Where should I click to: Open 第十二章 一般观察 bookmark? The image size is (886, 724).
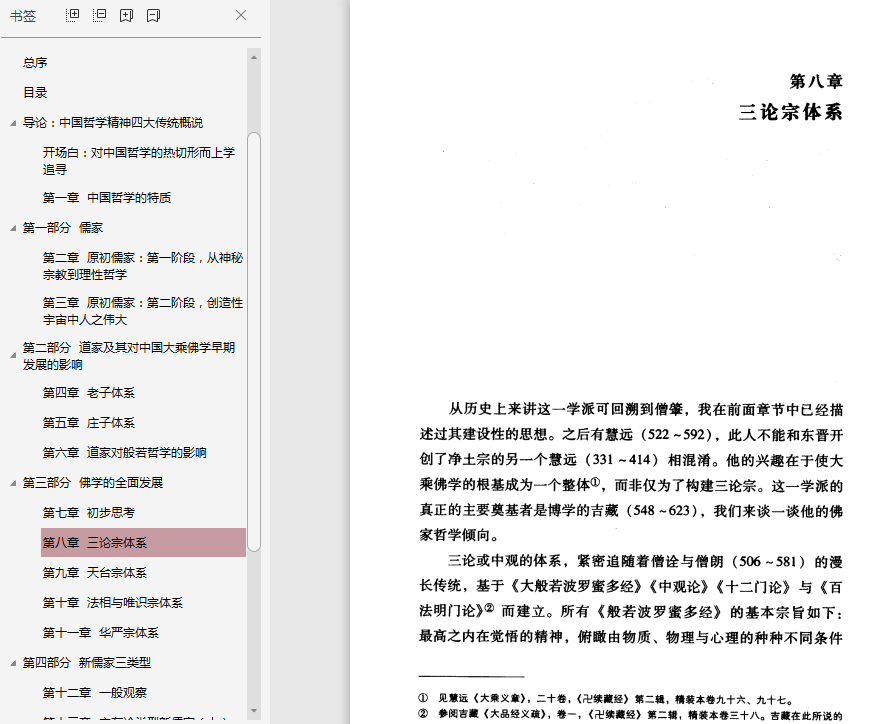pos(95,692)
